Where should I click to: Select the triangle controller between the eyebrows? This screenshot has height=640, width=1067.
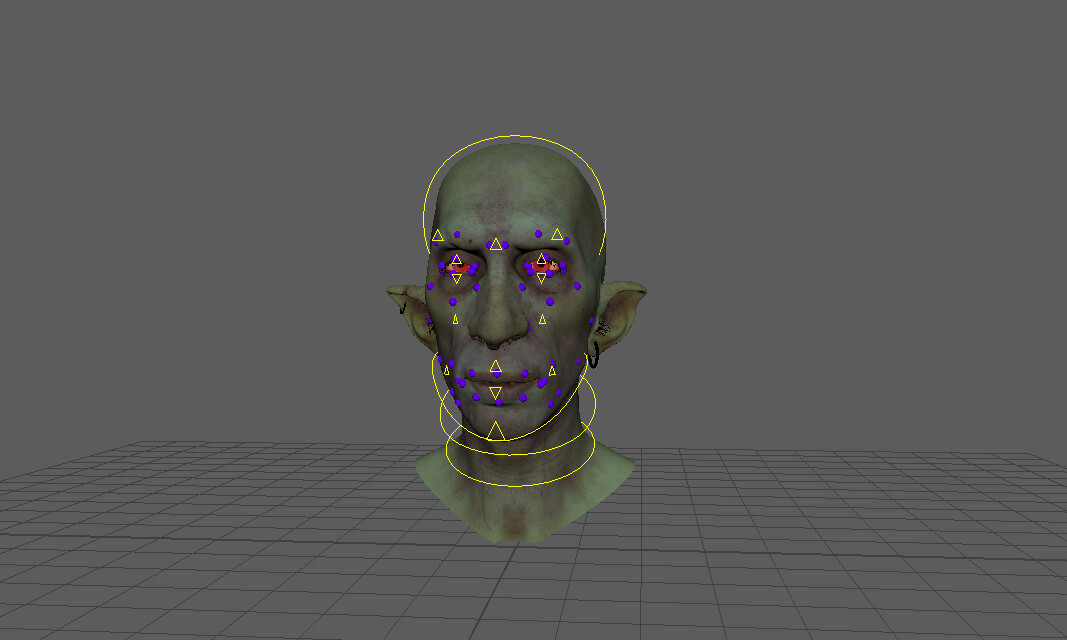coord(495,244)
